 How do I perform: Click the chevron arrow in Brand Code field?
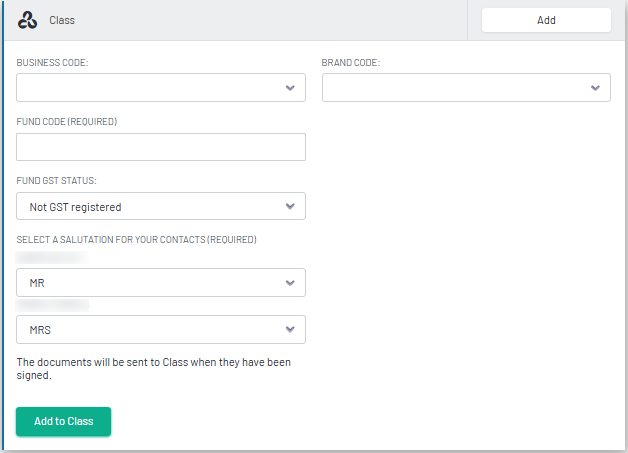(x=595, y=88)
